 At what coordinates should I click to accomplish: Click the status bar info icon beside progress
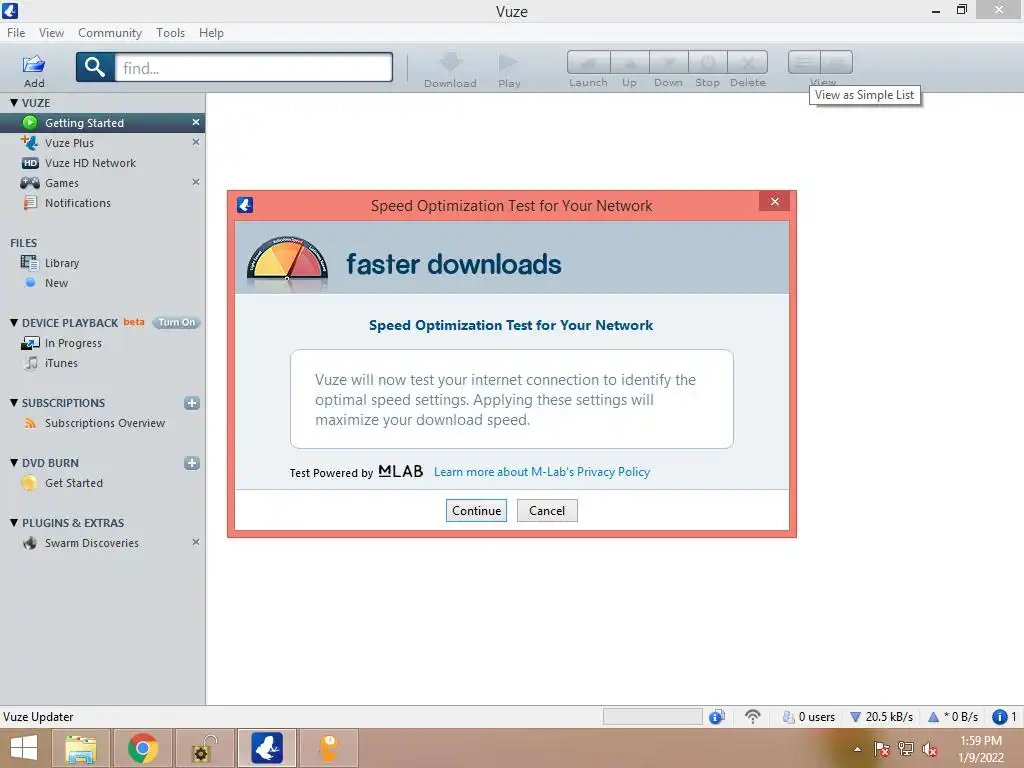[716, 717]
